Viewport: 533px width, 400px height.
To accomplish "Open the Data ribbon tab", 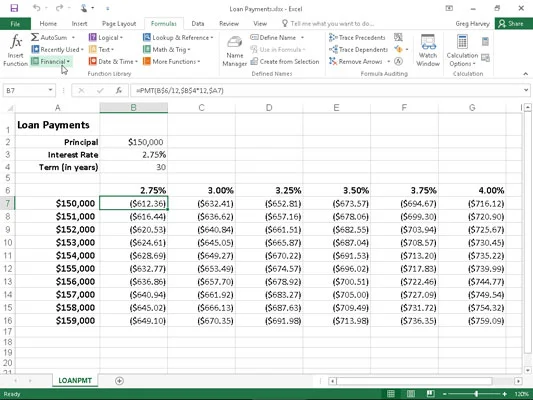I will (197, 23).
